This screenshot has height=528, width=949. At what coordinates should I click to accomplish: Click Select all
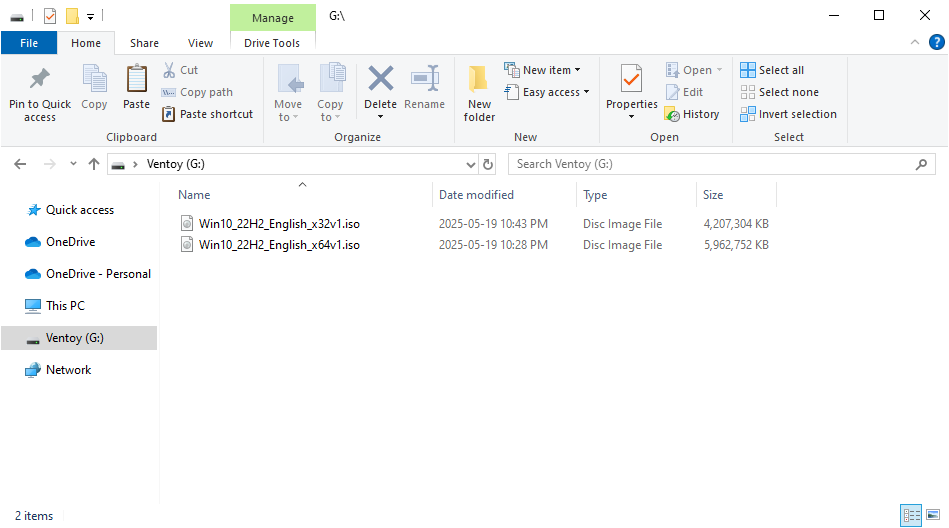click(772, 70)
